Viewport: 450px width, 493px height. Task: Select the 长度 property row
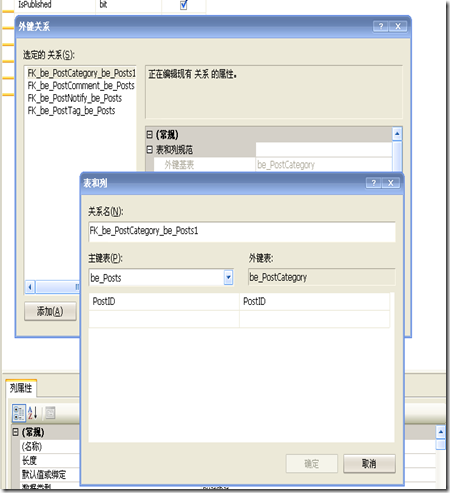coord(50,461)
